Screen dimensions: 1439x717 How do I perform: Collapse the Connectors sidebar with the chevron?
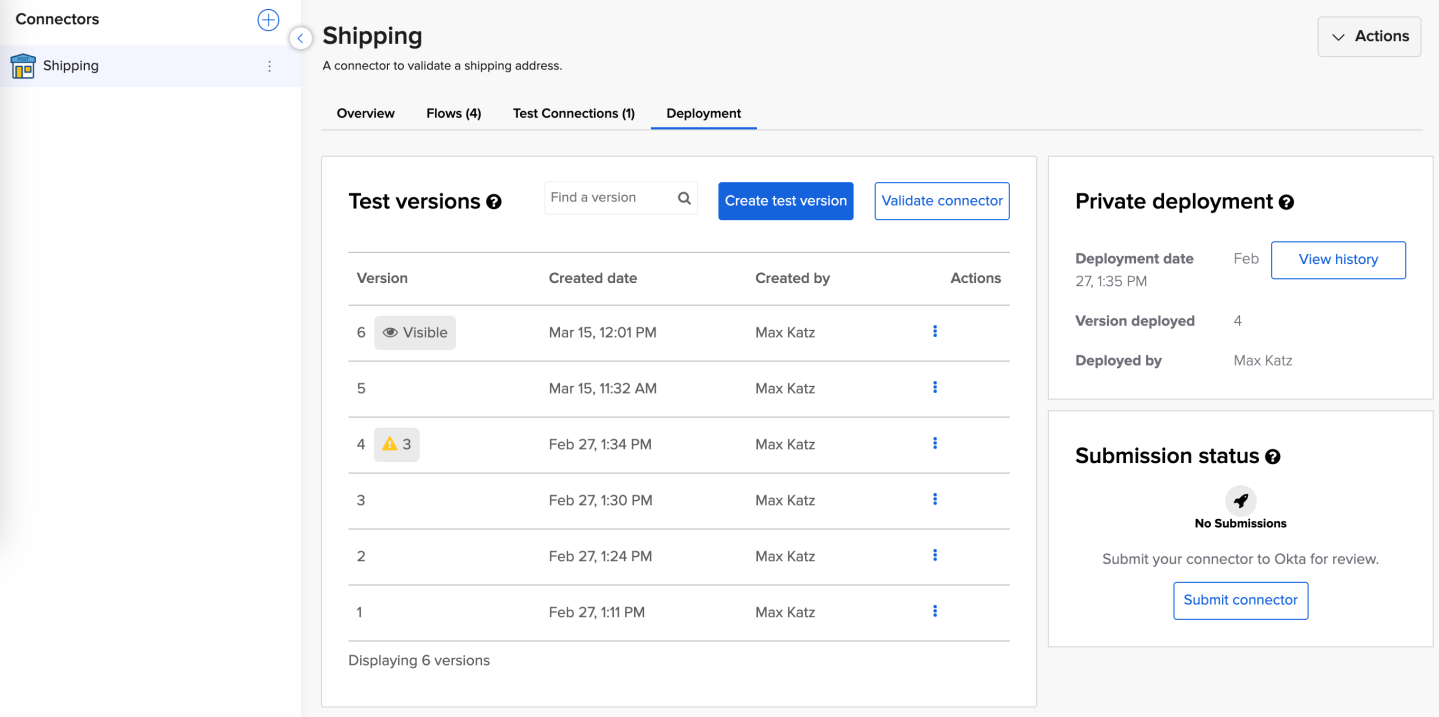(300, 38)
